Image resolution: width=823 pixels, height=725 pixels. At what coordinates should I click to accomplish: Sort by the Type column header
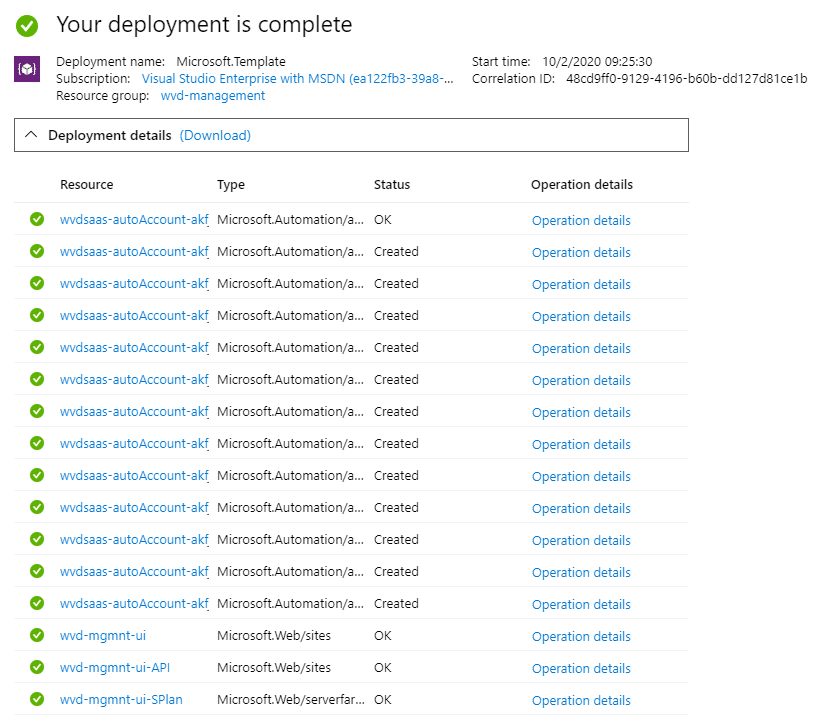(231, 185)
